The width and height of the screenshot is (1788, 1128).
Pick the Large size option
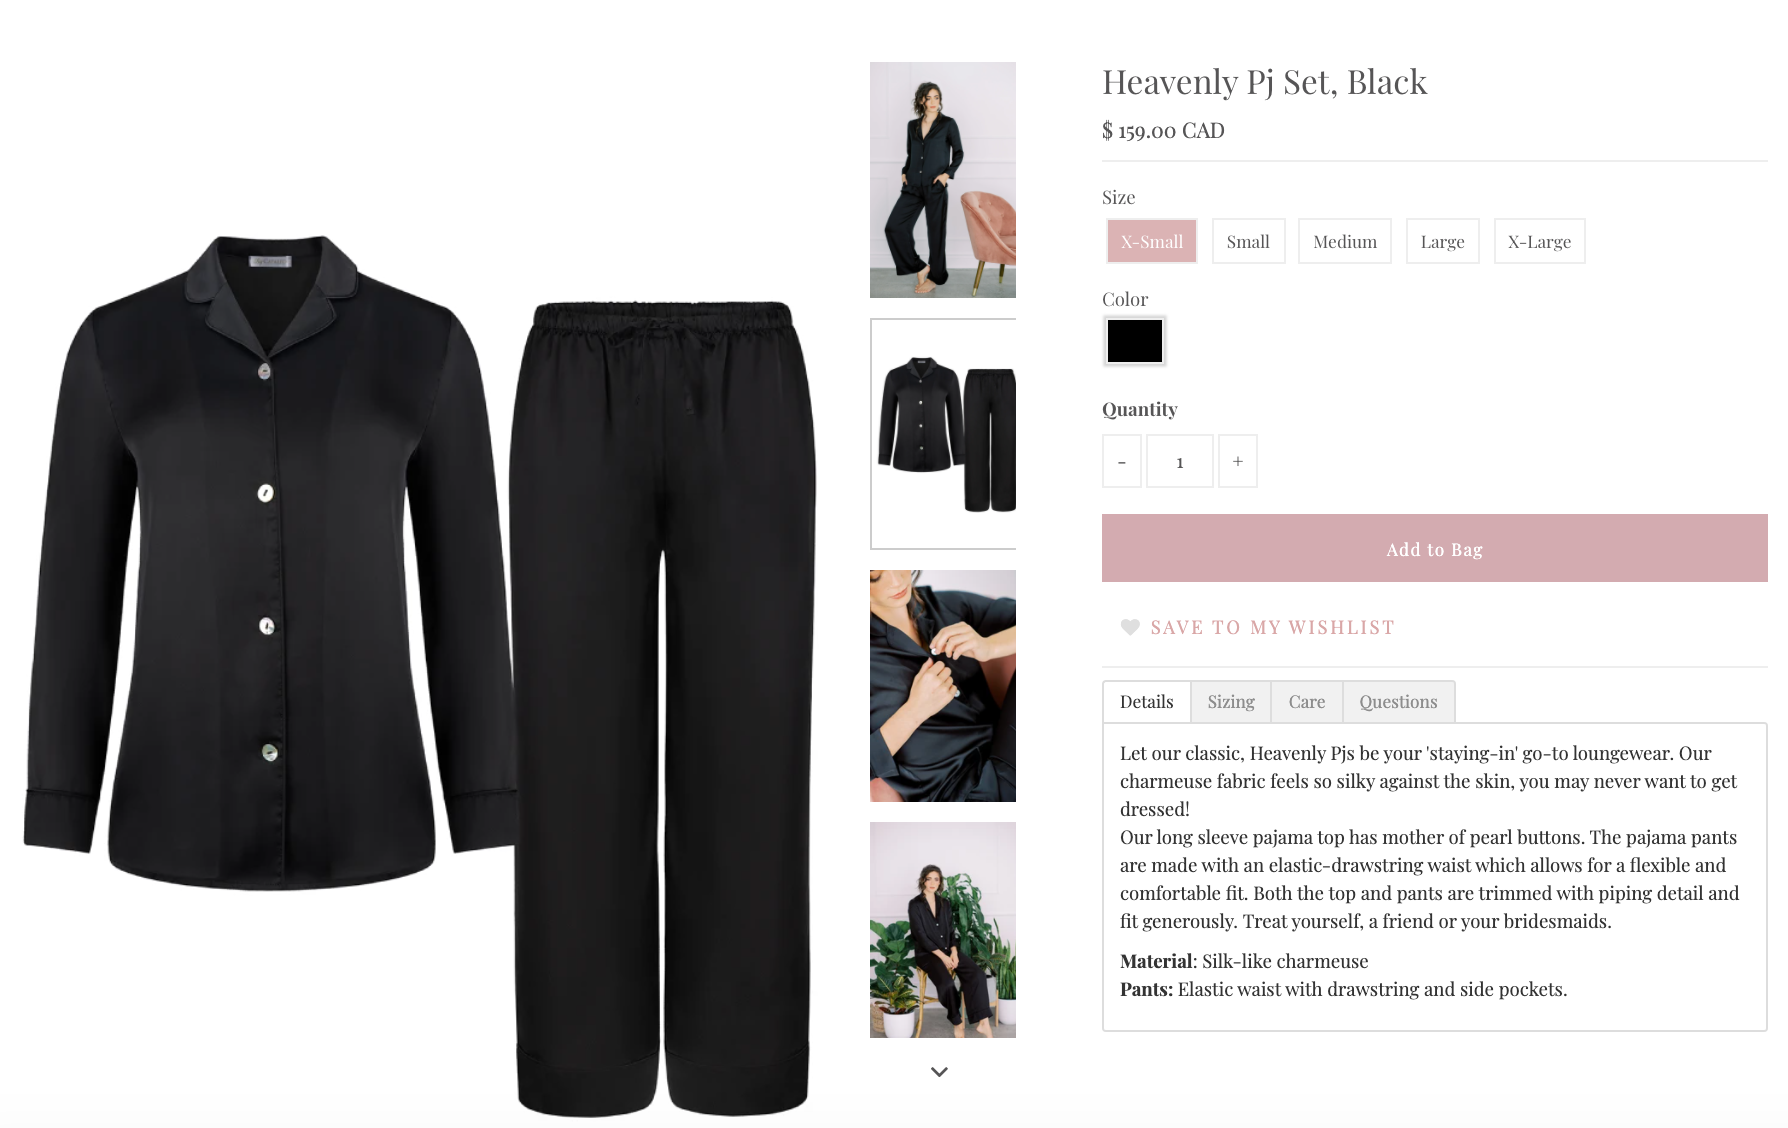point(1442,241)
